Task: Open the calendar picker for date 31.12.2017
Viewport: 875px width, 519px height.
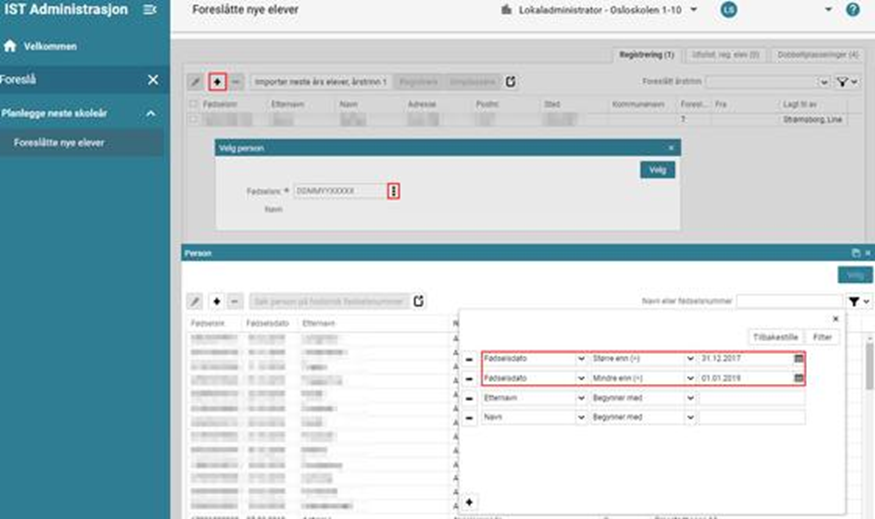Action: [x=798, y=357]
